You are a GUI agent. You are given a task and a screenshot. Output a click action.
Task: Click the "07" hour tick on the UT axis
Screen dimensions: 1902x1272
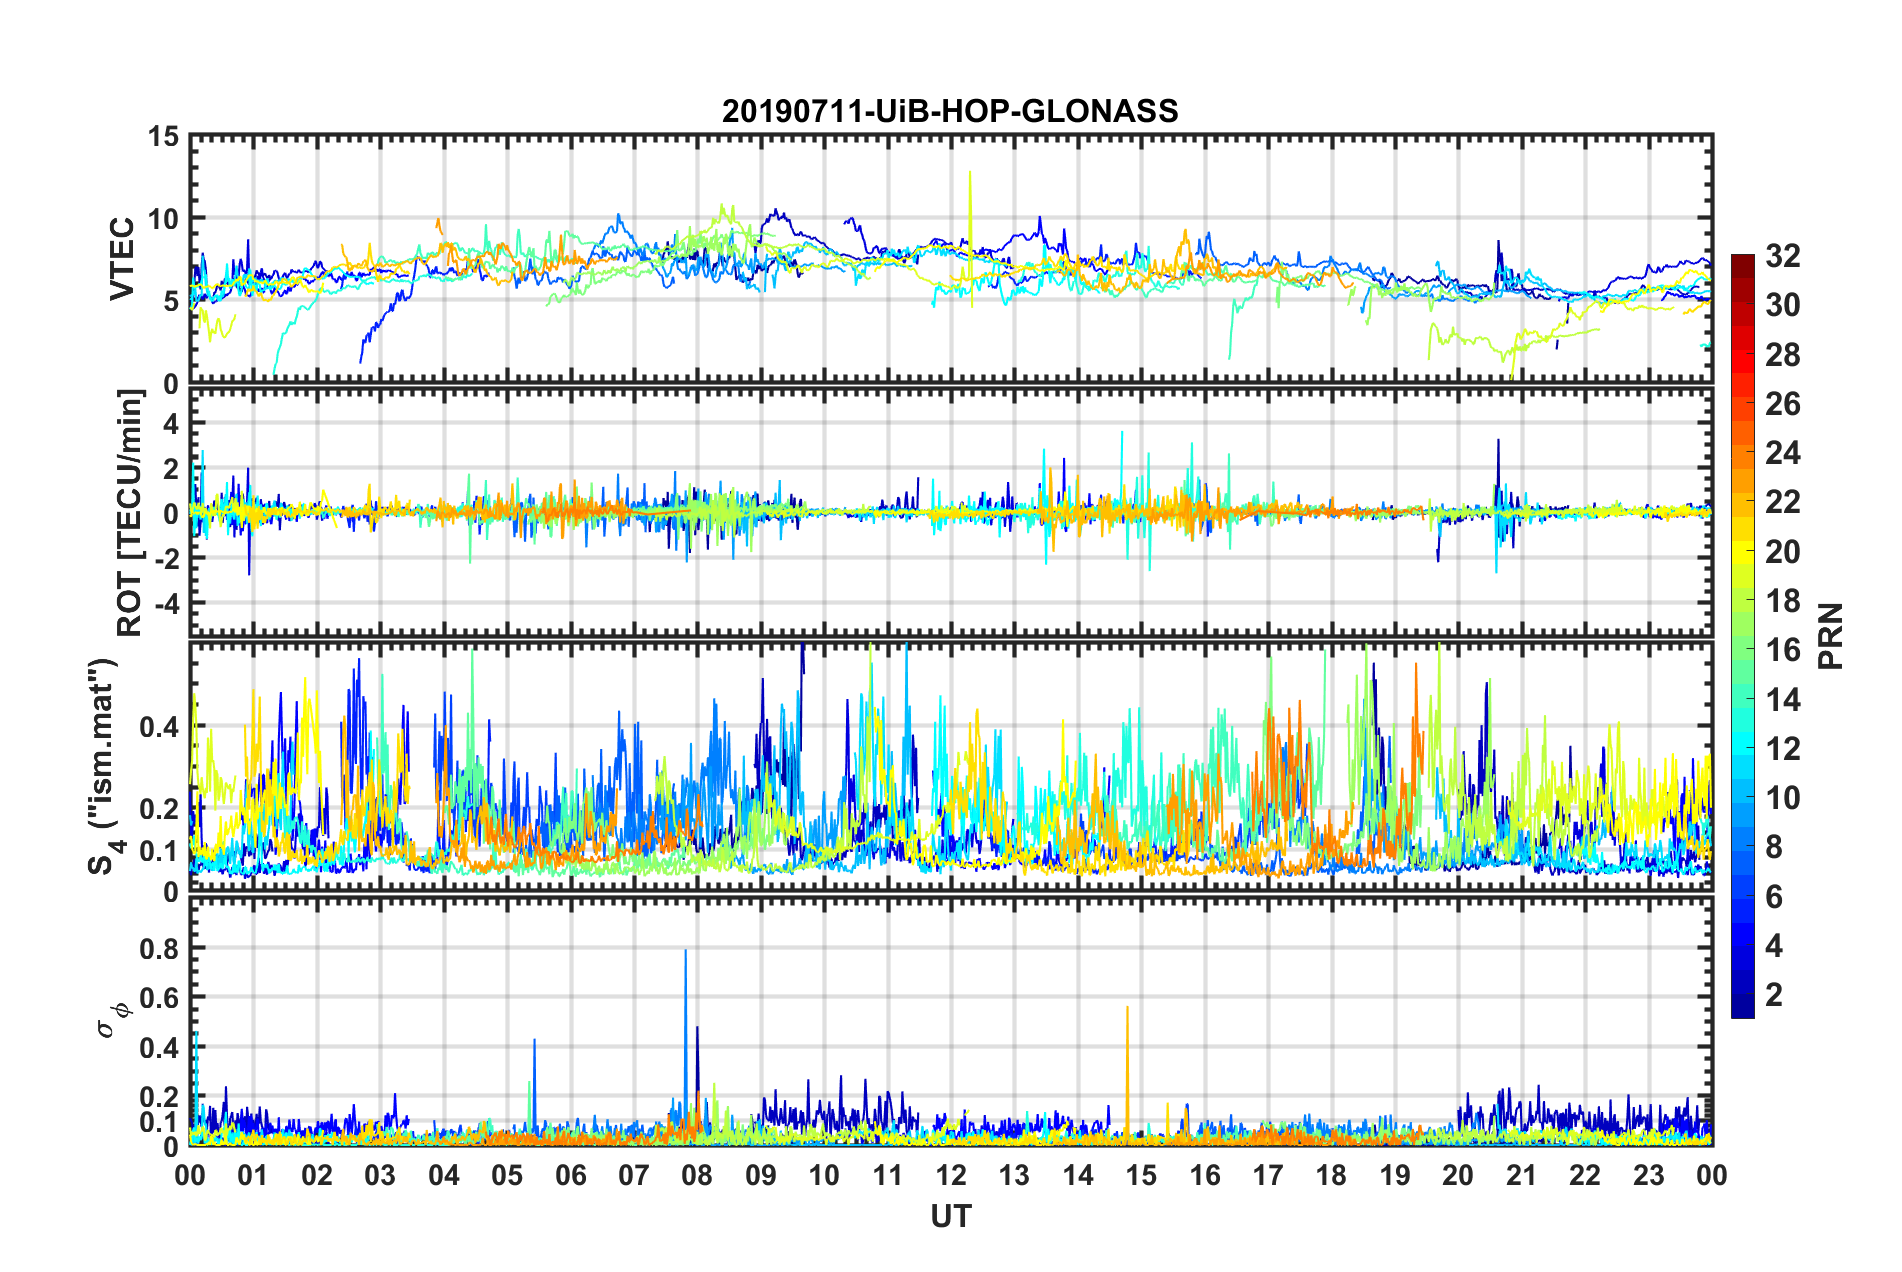[634, 1175]
